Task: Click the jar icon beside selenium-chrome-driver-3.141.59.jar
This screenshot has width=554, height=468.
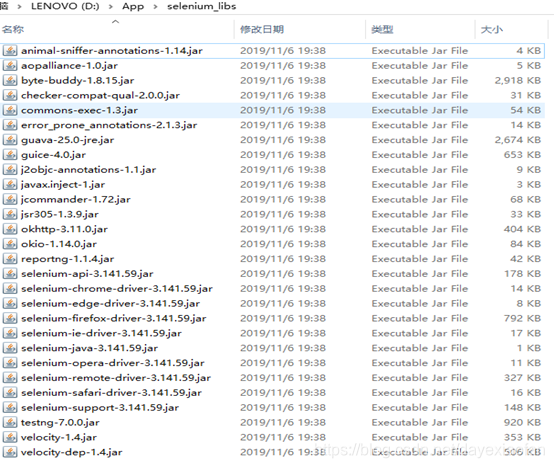Action: 10,289
